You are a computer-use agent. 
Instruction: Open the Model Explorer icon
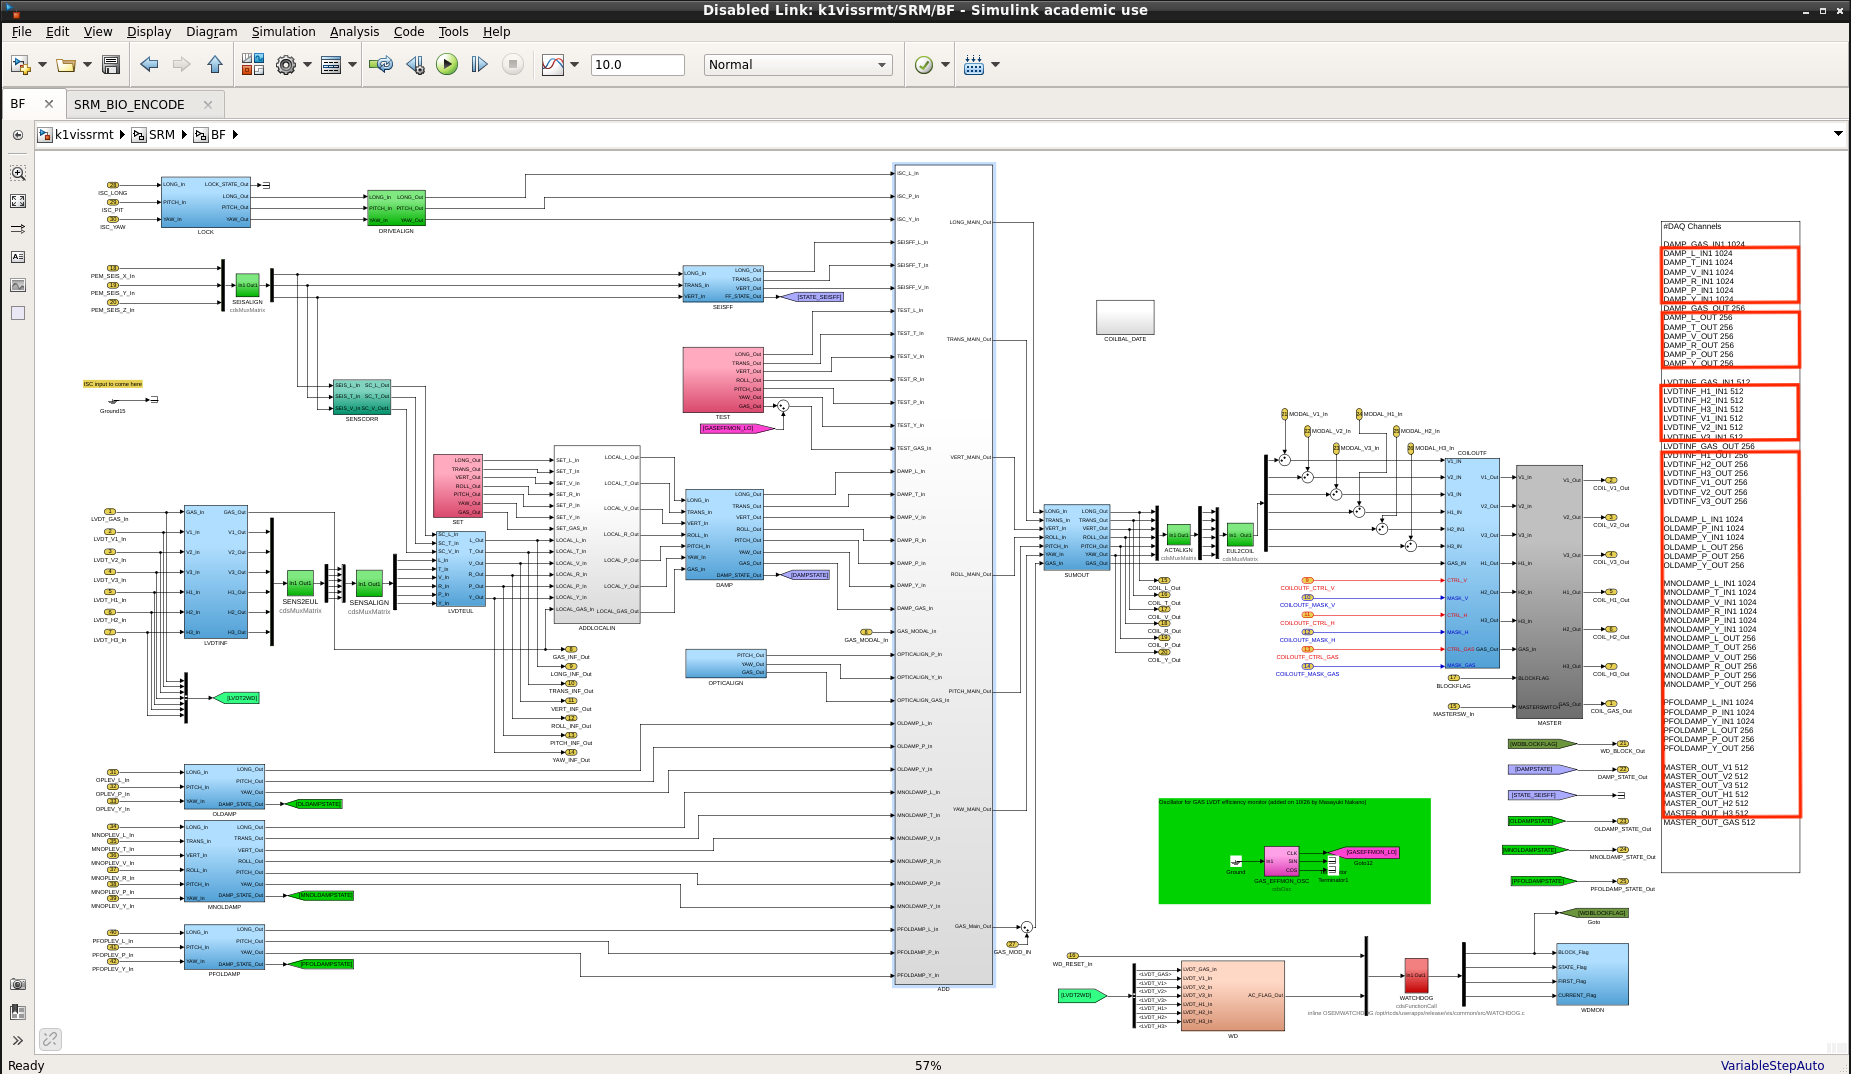point(331,65)
